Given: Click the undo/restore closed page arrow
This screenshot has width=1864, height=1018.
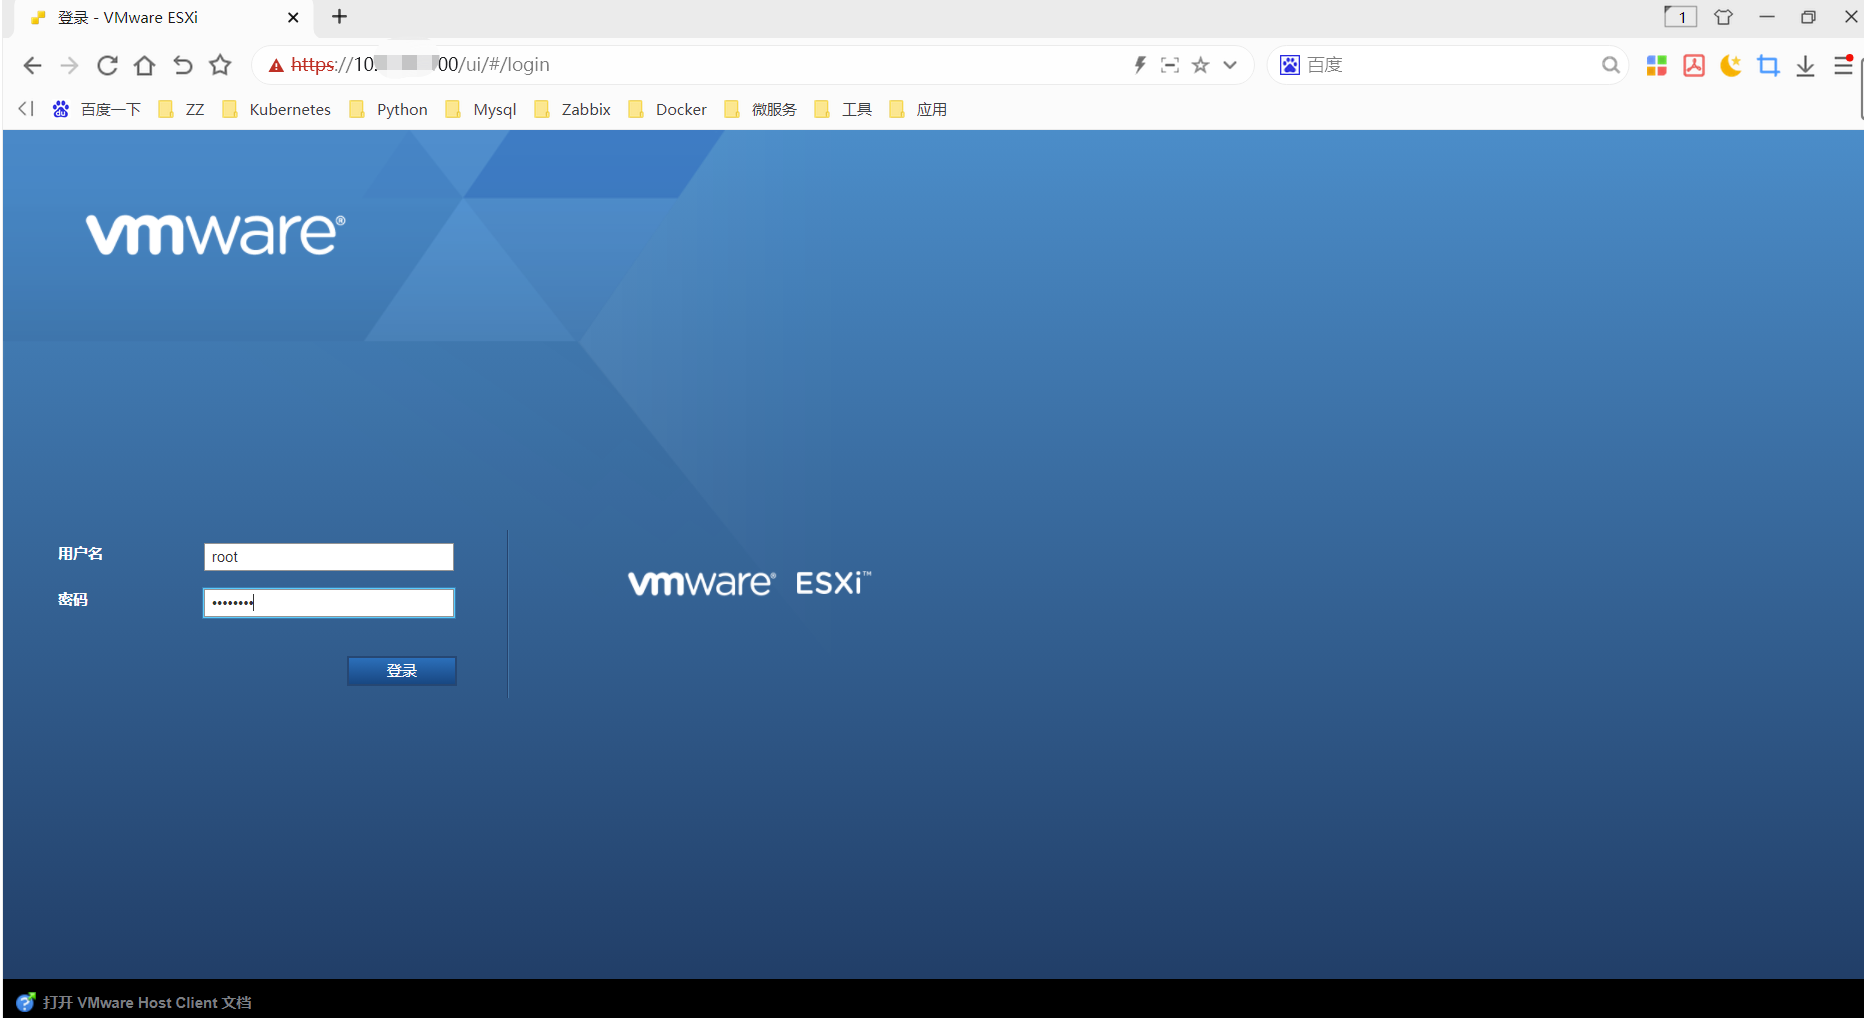Looking at the screenshot, I should pos(182,65).
